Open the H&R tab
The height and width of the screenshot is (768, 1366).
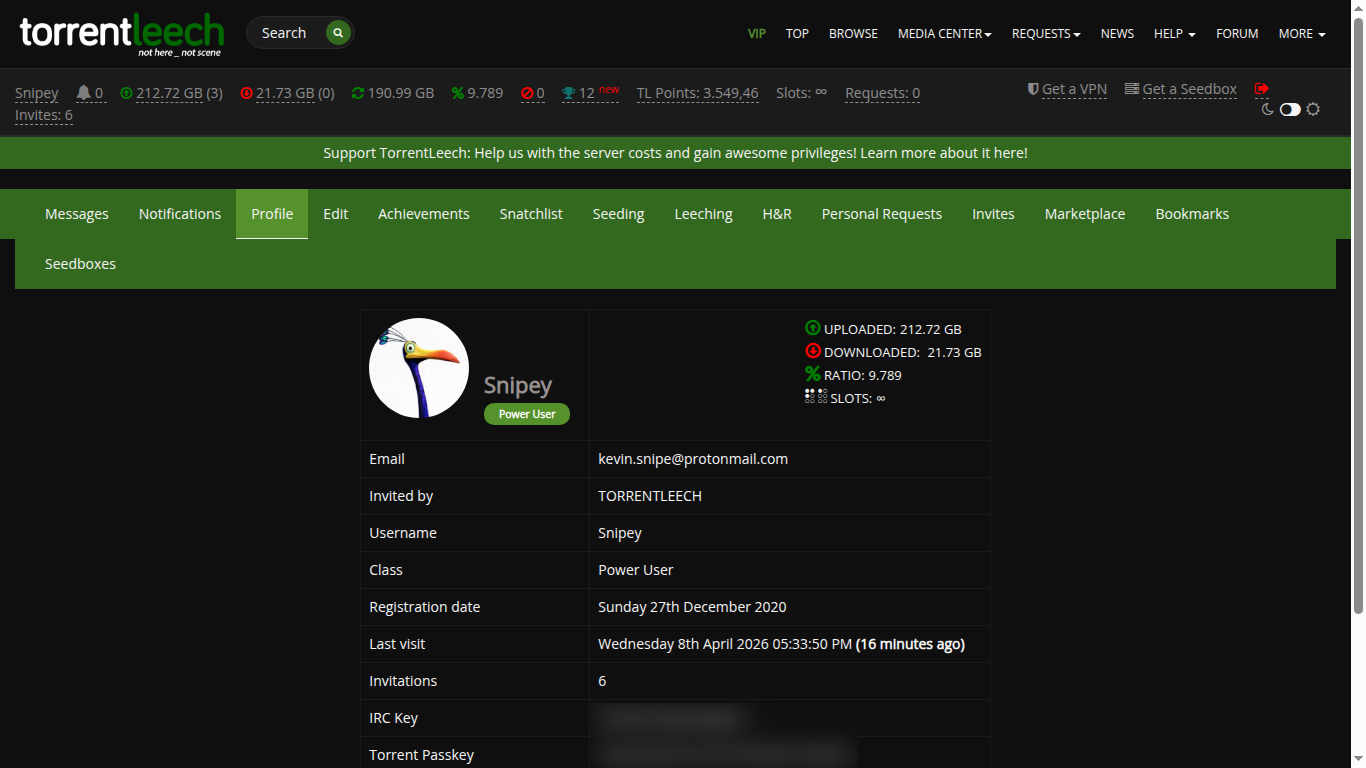(x=777, y=214)
